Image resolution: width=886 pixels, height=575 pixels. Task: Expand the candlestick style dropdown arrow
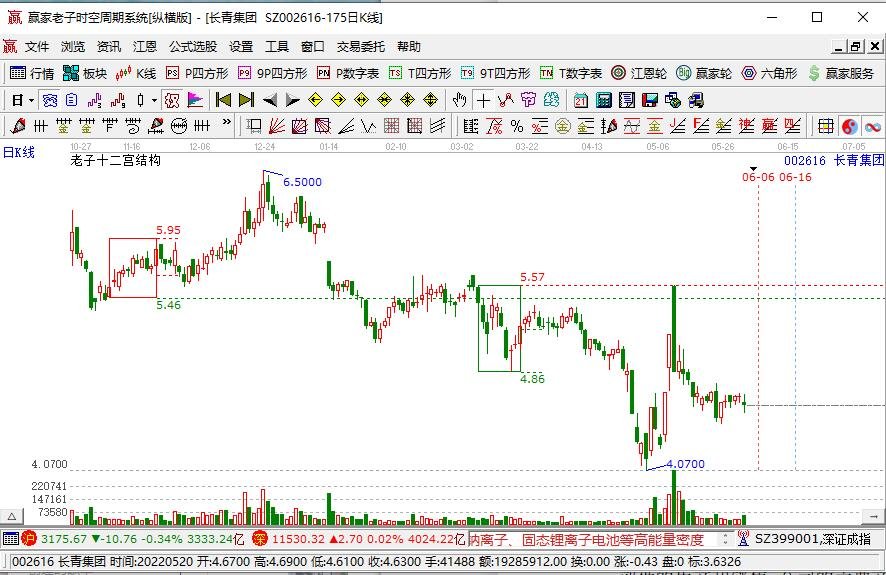pos(154,101)
